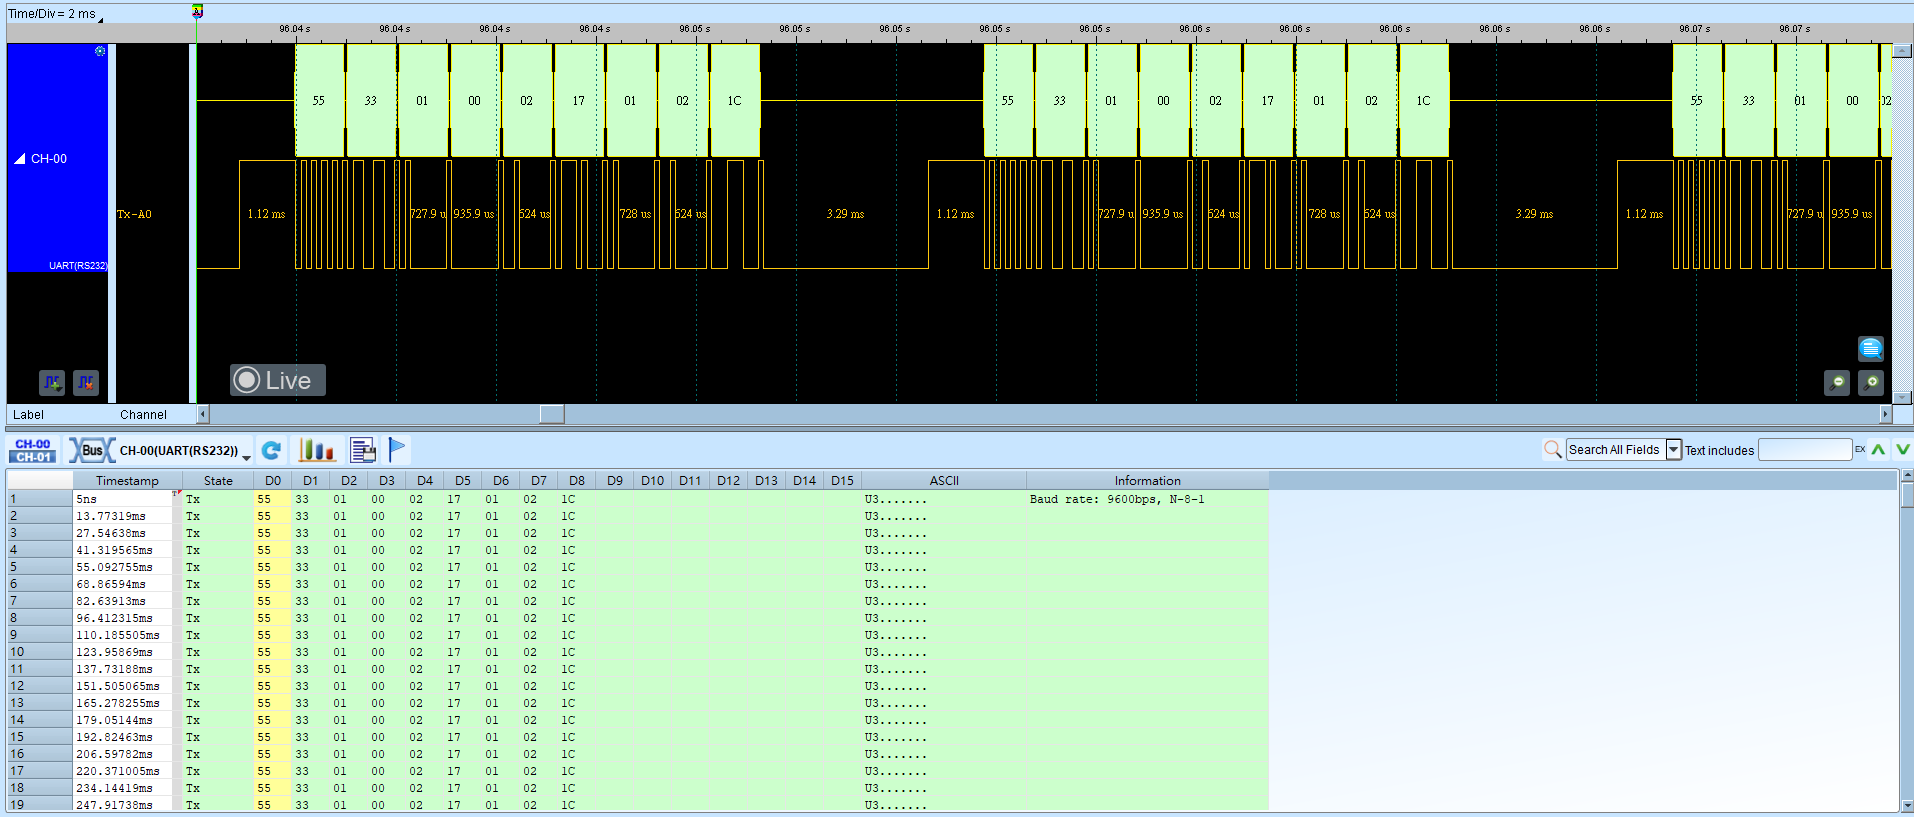The width and height of the screenshot is (1914, 817).
Task: Click the waveform scrollbar left arrow
Action: (x=203, y=414)
